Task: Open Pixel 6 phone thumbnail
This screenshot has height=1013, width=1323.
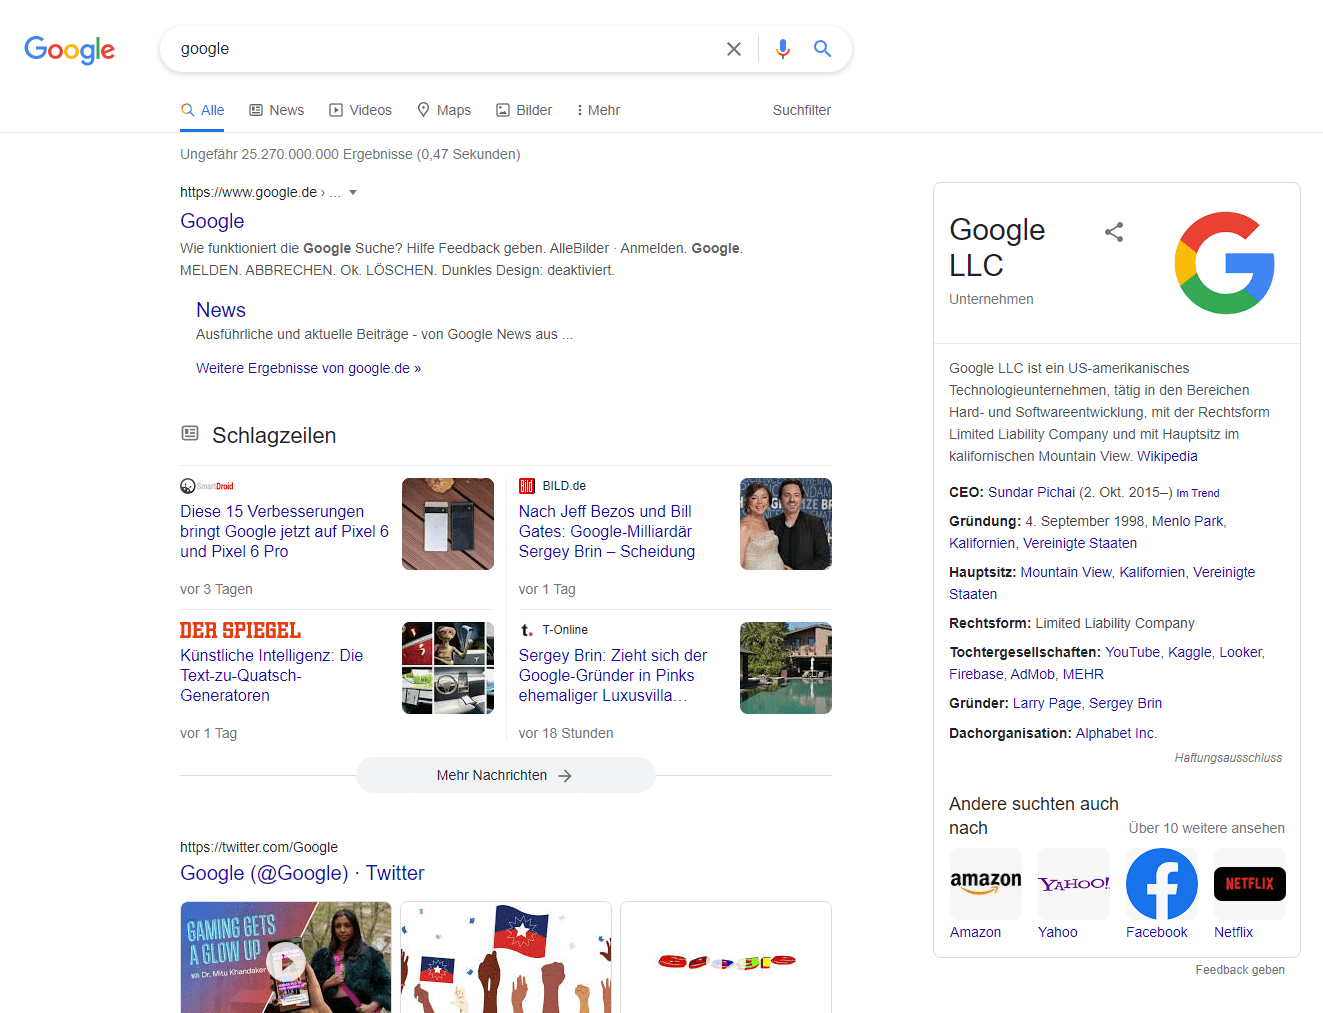Action: pos(448,524)
